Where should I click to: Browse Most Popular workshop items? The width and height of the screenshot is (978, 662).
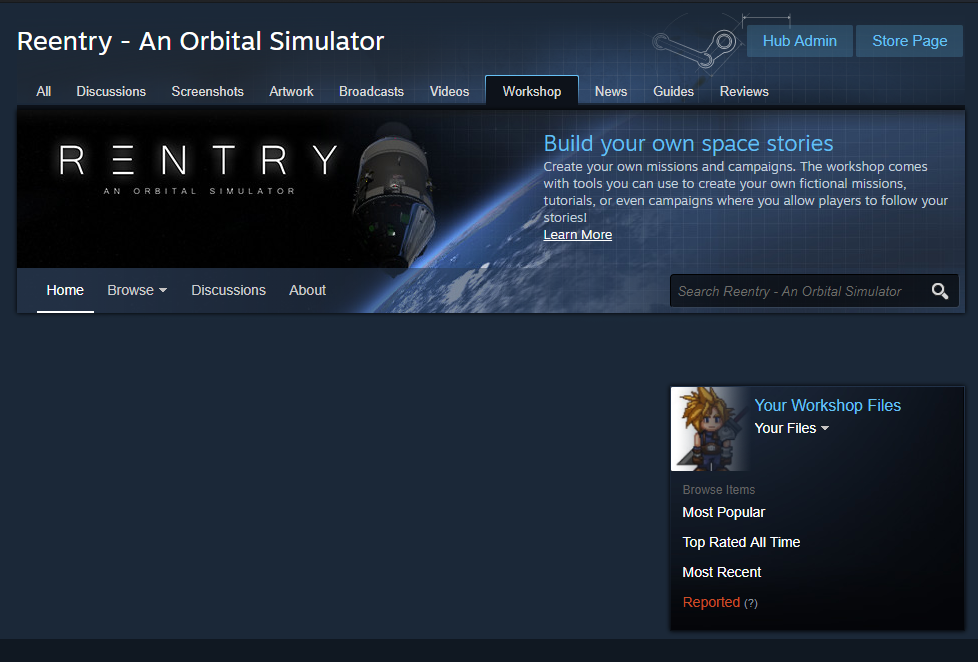[x=724, y=512]
